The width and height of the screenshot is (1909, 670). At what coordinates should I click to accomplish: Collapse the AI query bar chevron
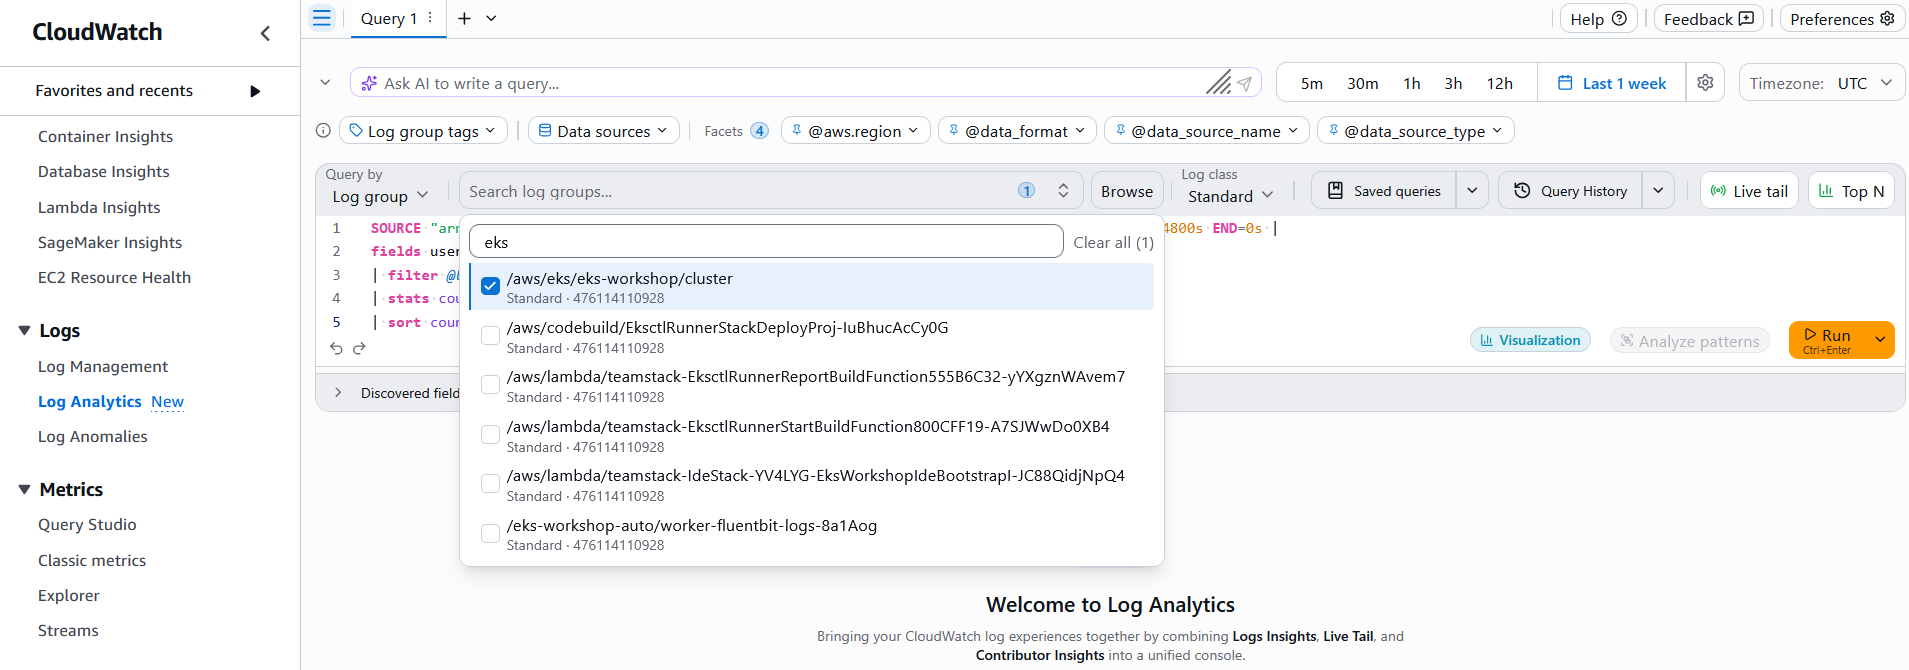pos(325,83)
